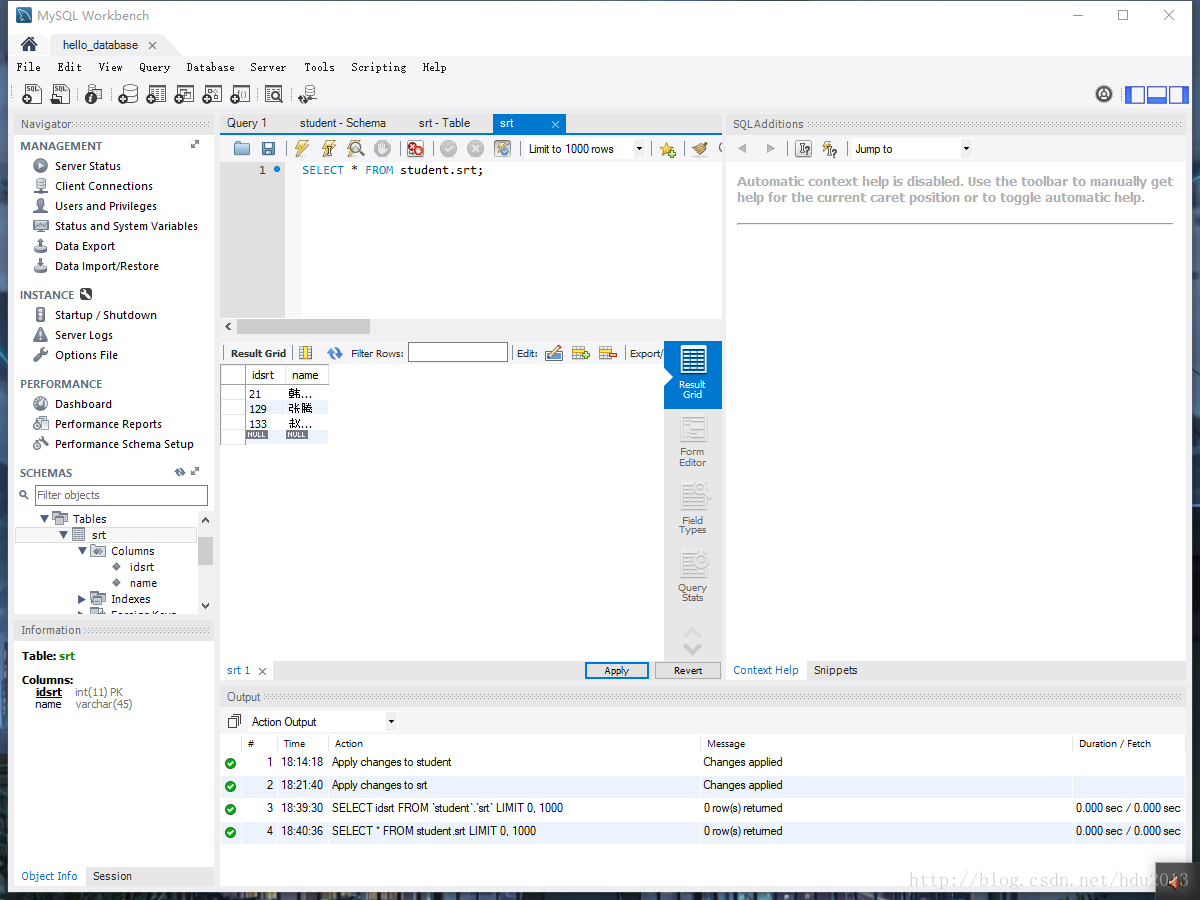Beautify the SQL script broom icon
The height and width of the screenshot is (900, 1200).
coord(699,149)
